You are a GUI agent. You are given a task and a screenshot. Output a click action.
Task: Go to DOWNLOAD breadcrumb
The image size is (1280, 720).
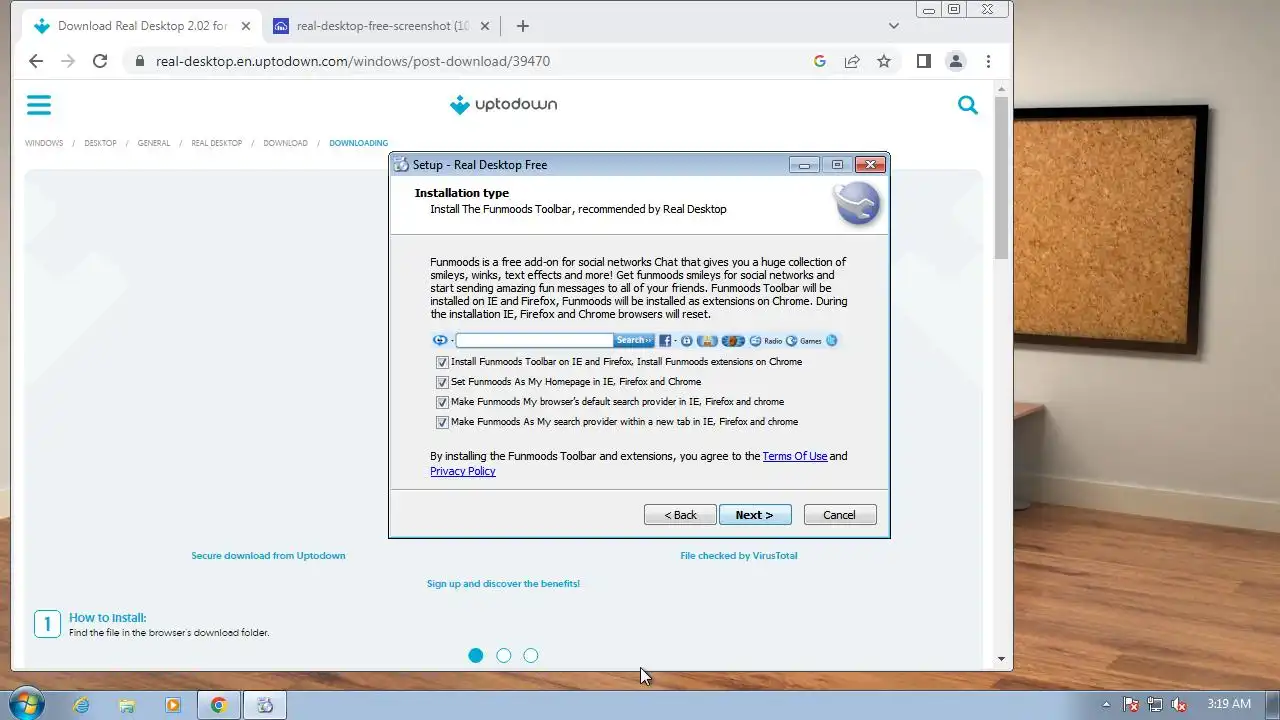point(286,143)
